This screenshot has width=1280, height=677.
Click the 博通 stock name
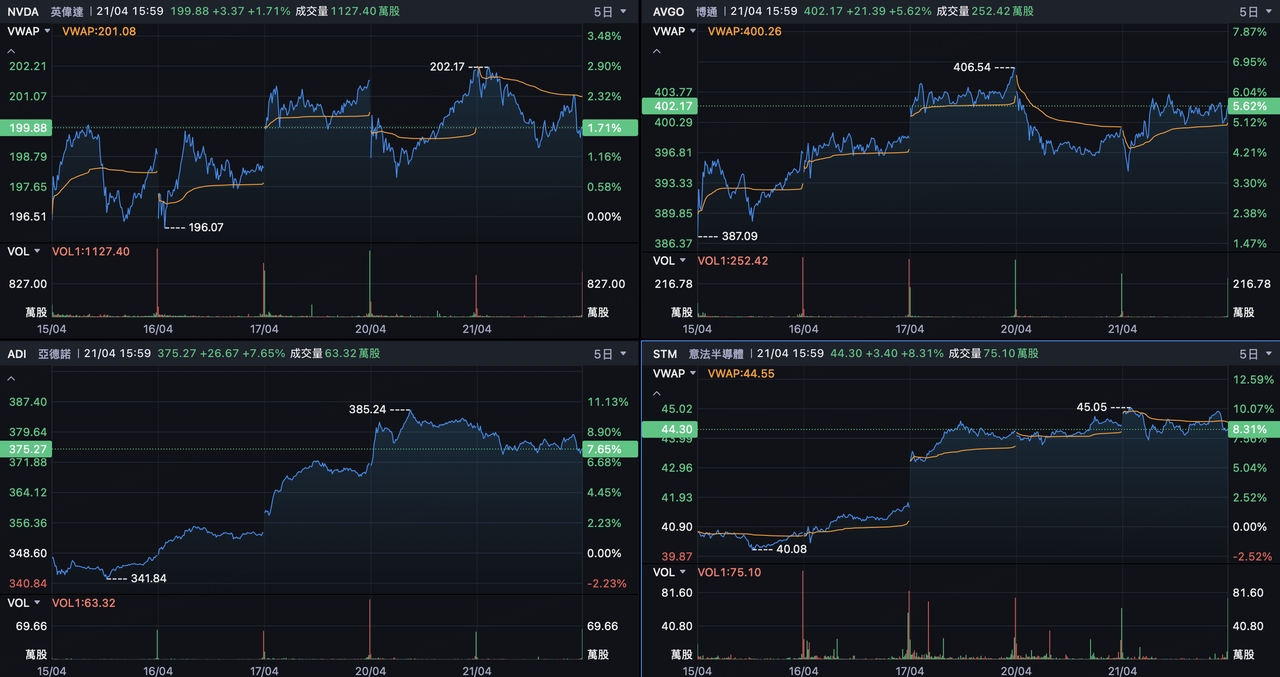707,12
